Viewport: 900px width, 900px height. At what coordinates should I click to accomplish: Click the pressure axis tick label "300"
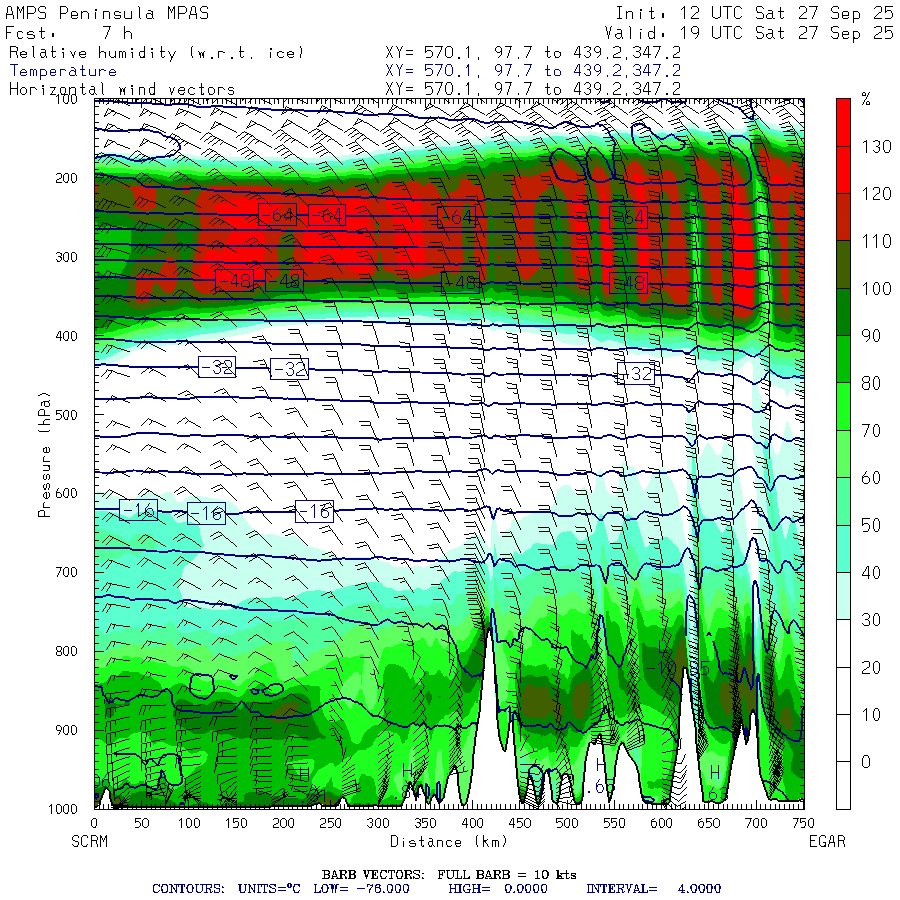tap(66, 257)
